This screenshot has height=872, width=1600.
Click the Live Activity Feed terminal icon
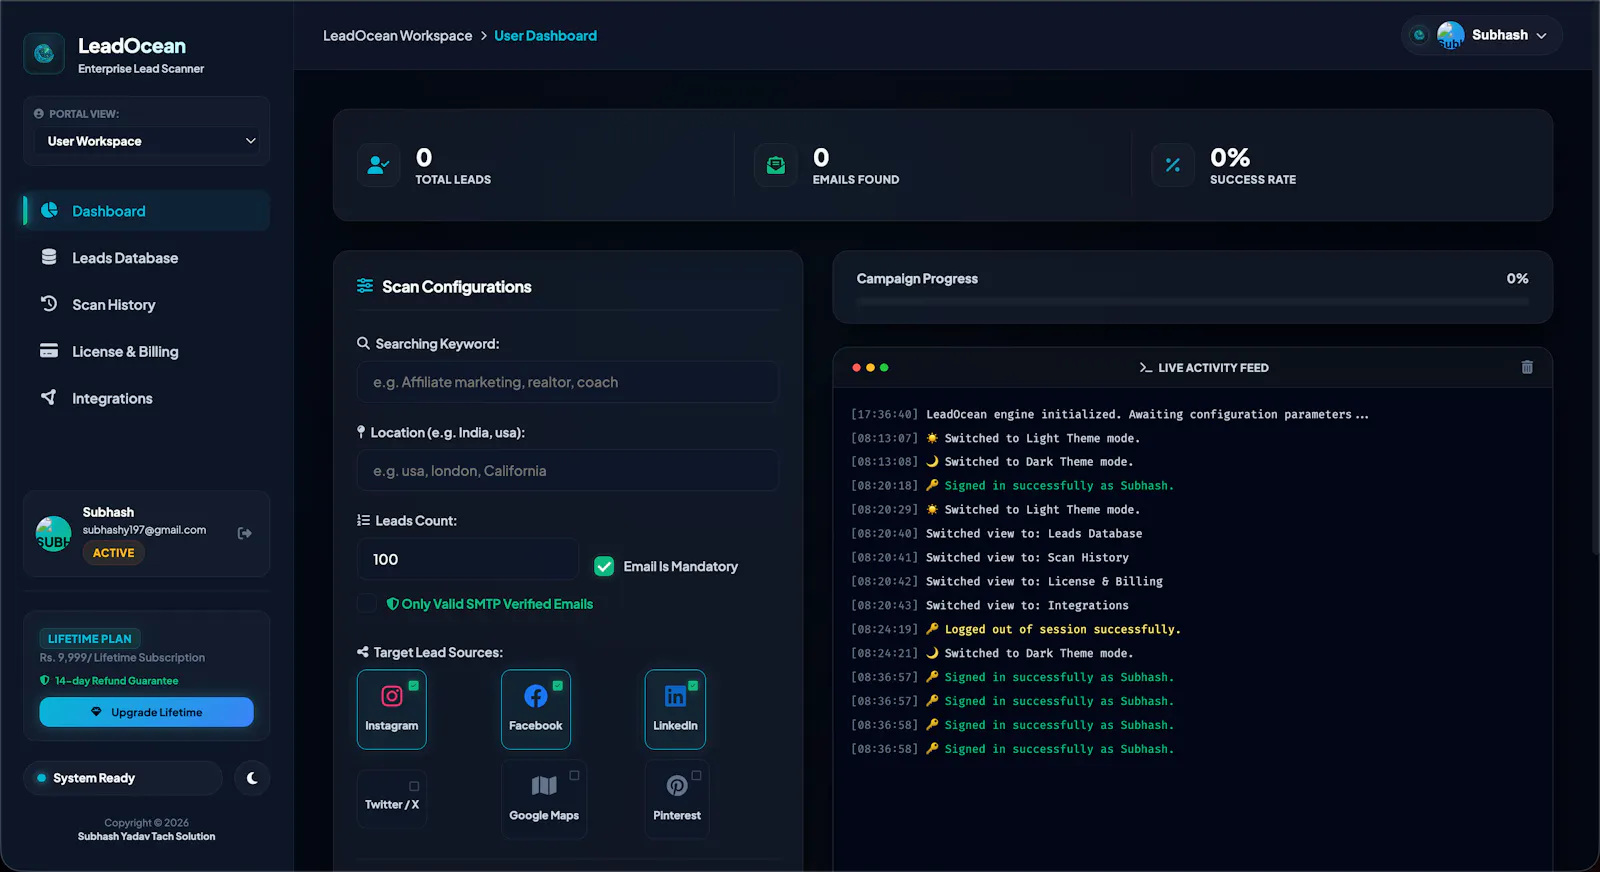[1146, 368]
